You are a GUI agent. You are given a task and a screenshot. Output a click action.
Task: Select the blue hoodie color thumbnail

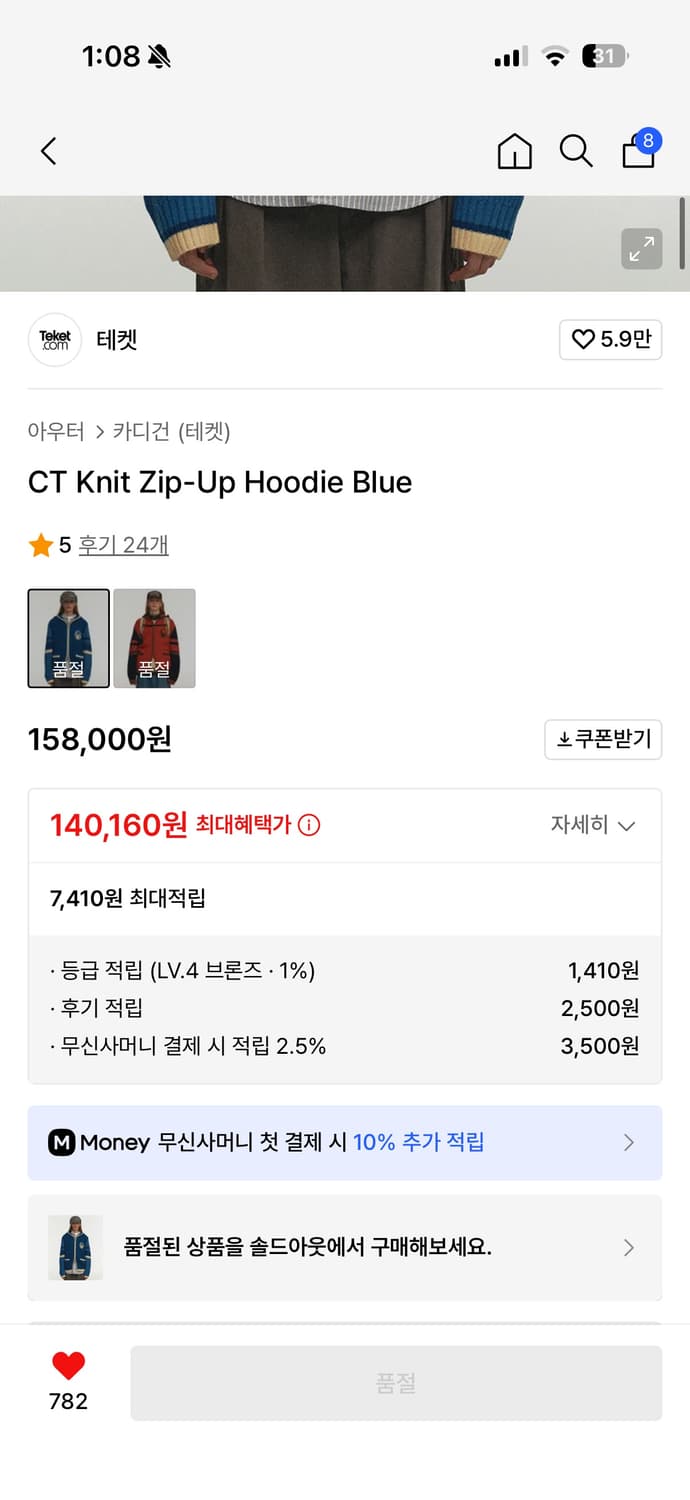(x=68, y=638)
